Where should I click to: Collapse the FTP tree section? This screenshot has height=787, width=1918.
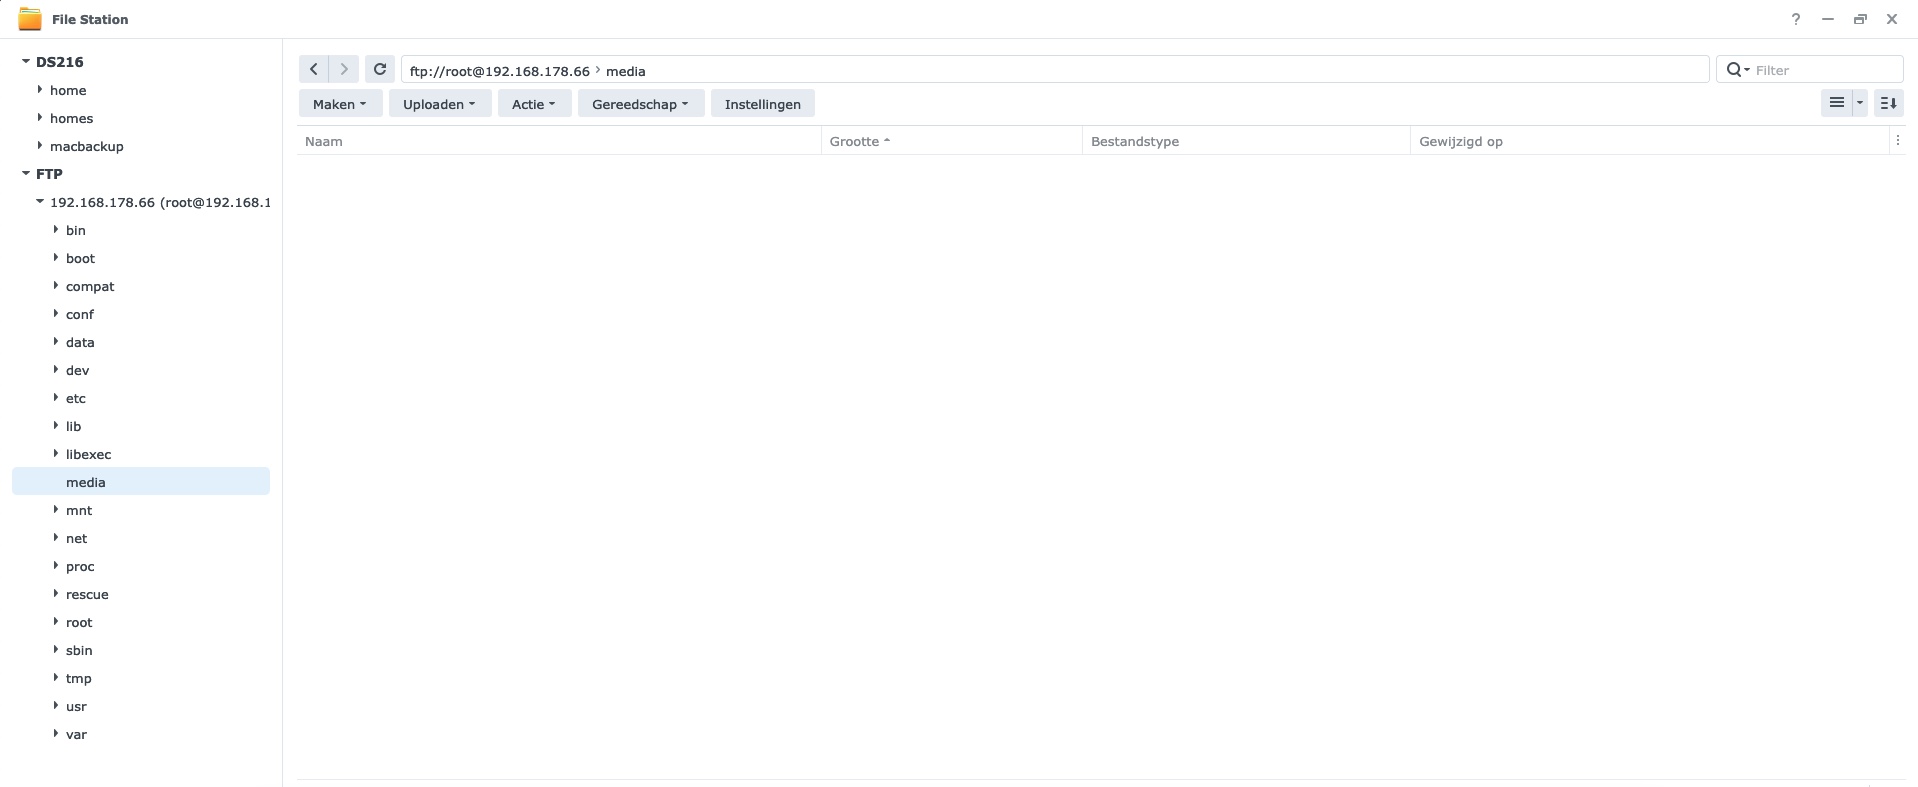(26, 174)
